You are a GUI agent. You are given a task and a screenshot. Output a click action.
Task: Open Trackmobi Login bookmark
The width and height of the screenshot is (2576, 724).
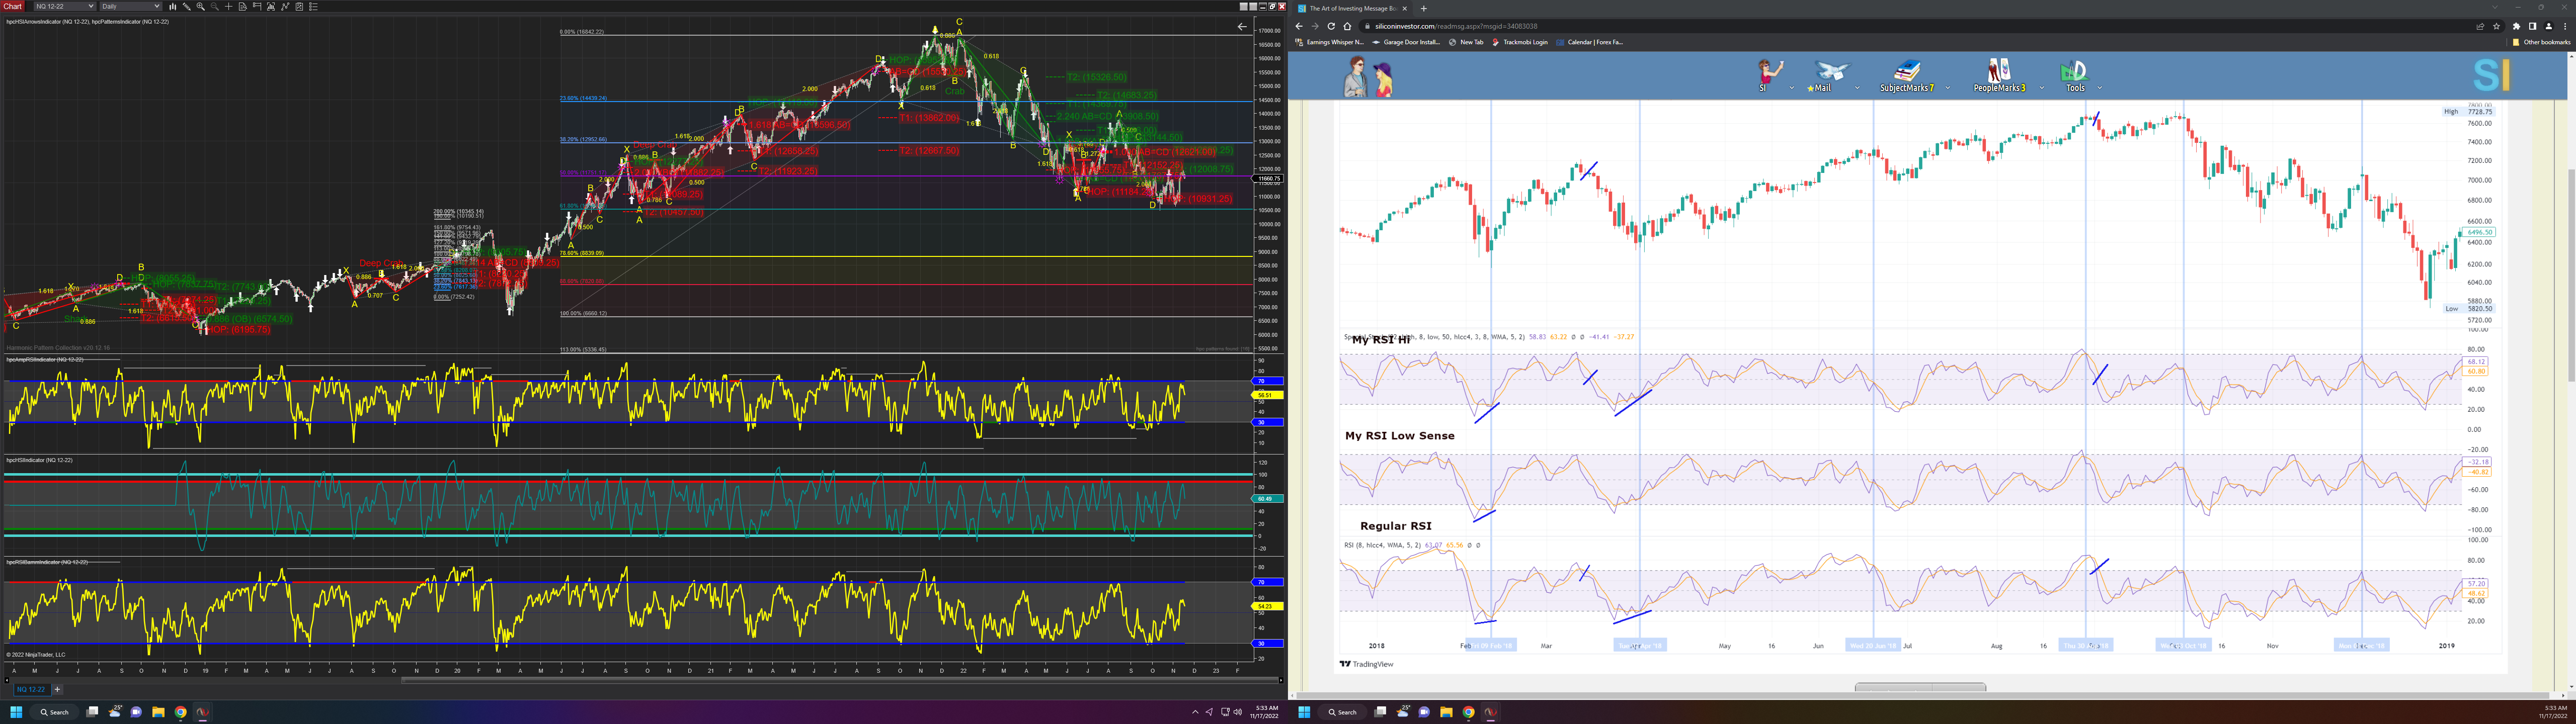tap(1520, 42)
